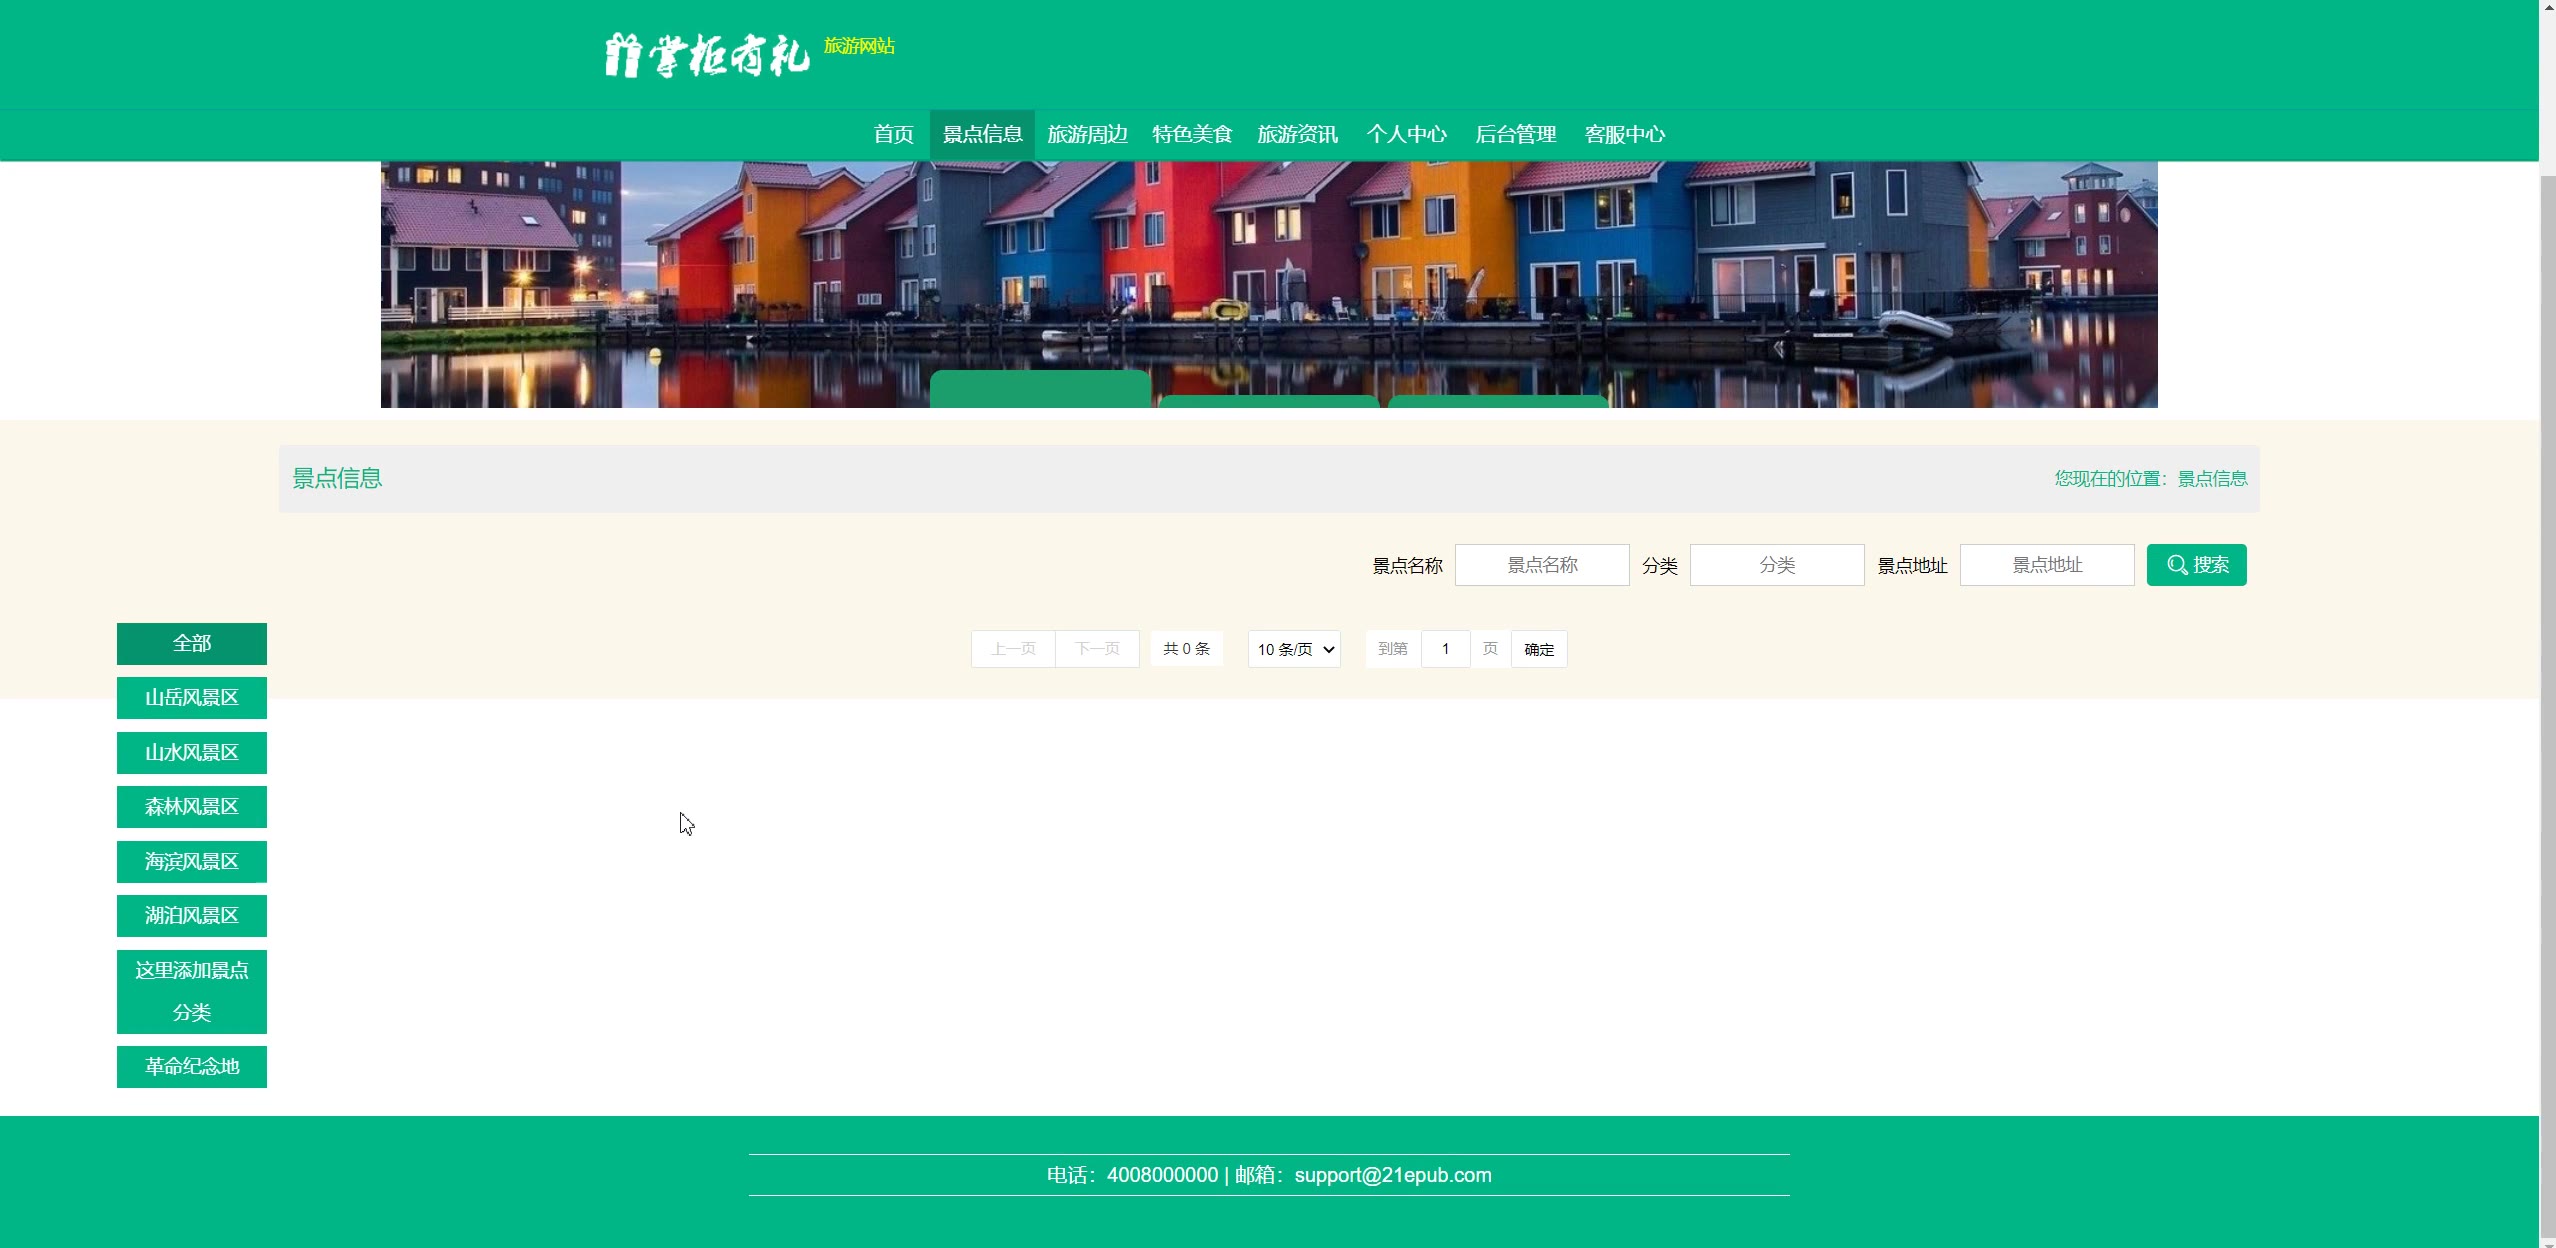Image resolution: width=2556 pixels, height=1248 pixels.
Task: Open the 个人中心 menu
Action: 1406,134
